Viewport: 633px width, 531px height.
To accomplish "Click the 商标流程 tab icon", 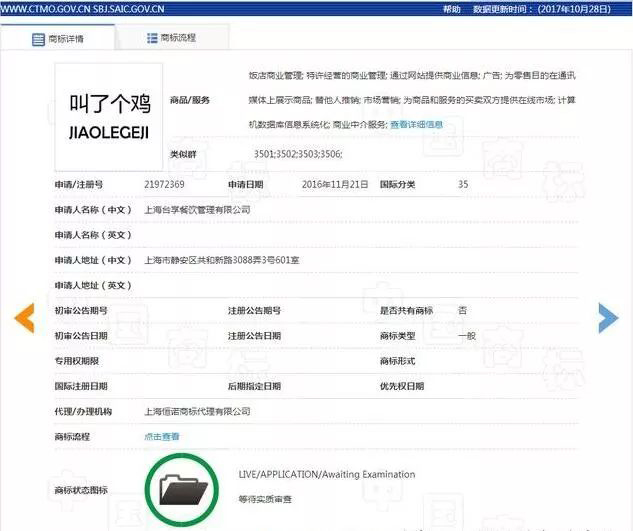I will point(152,38).
